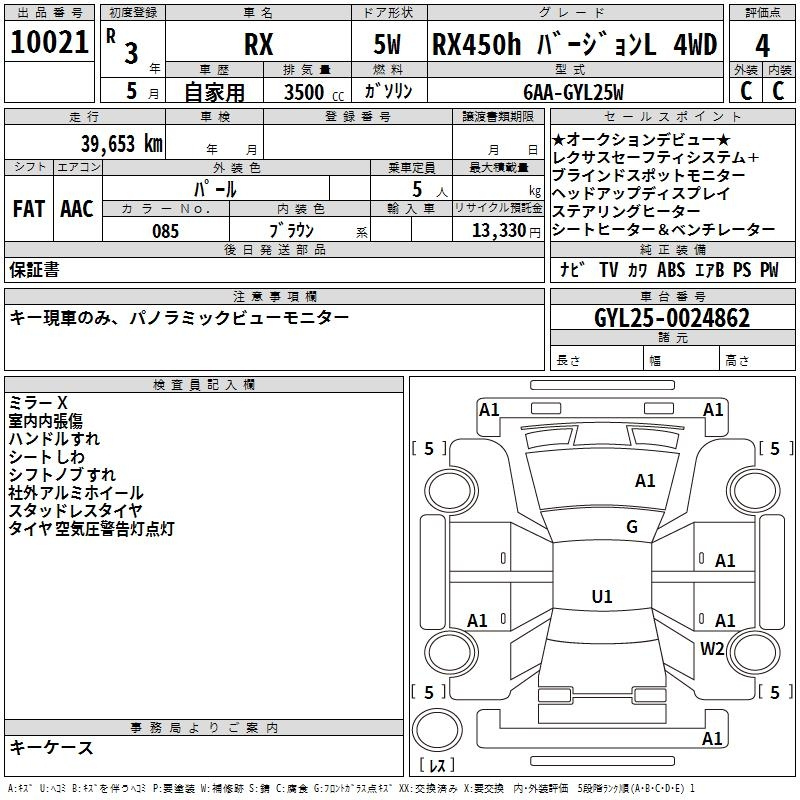The image size is (800, 800).
Task: Select the A1 scratch mark on the hood
Action: pyautogui.click(x=645, y=481)
